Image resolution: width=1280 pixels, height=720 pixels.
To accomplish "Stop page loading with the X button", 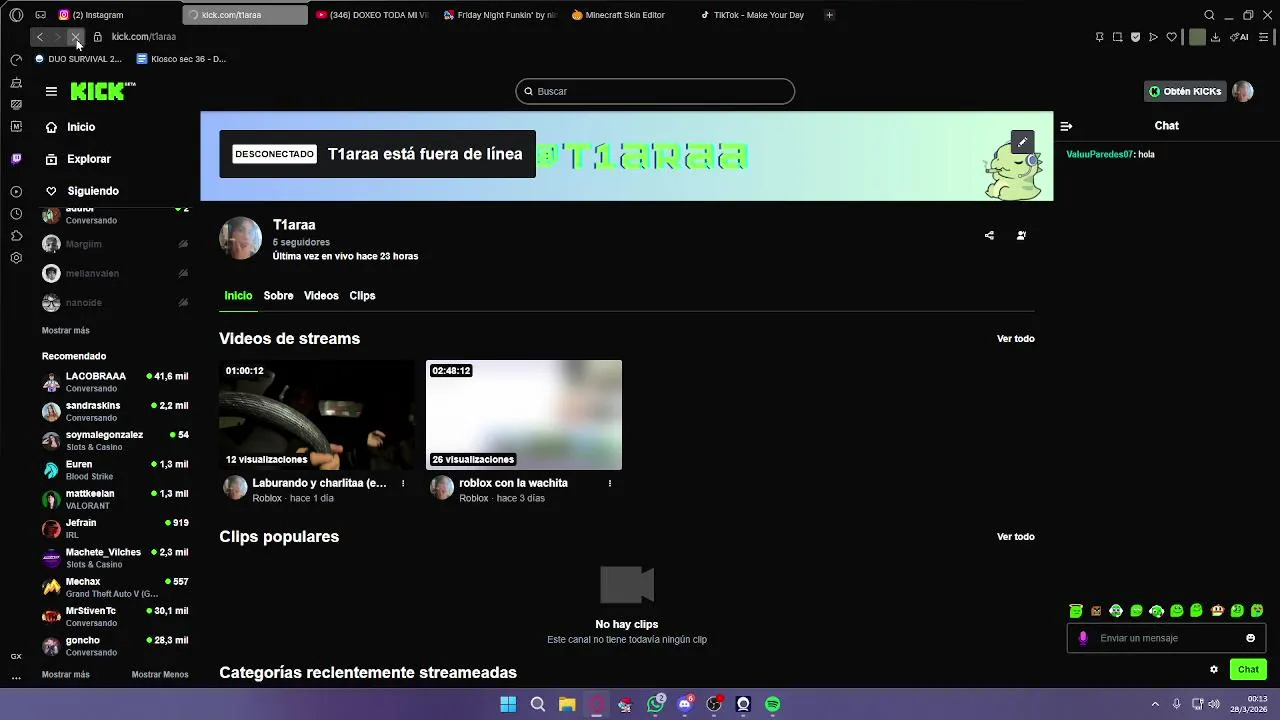I will coord(75,37).
